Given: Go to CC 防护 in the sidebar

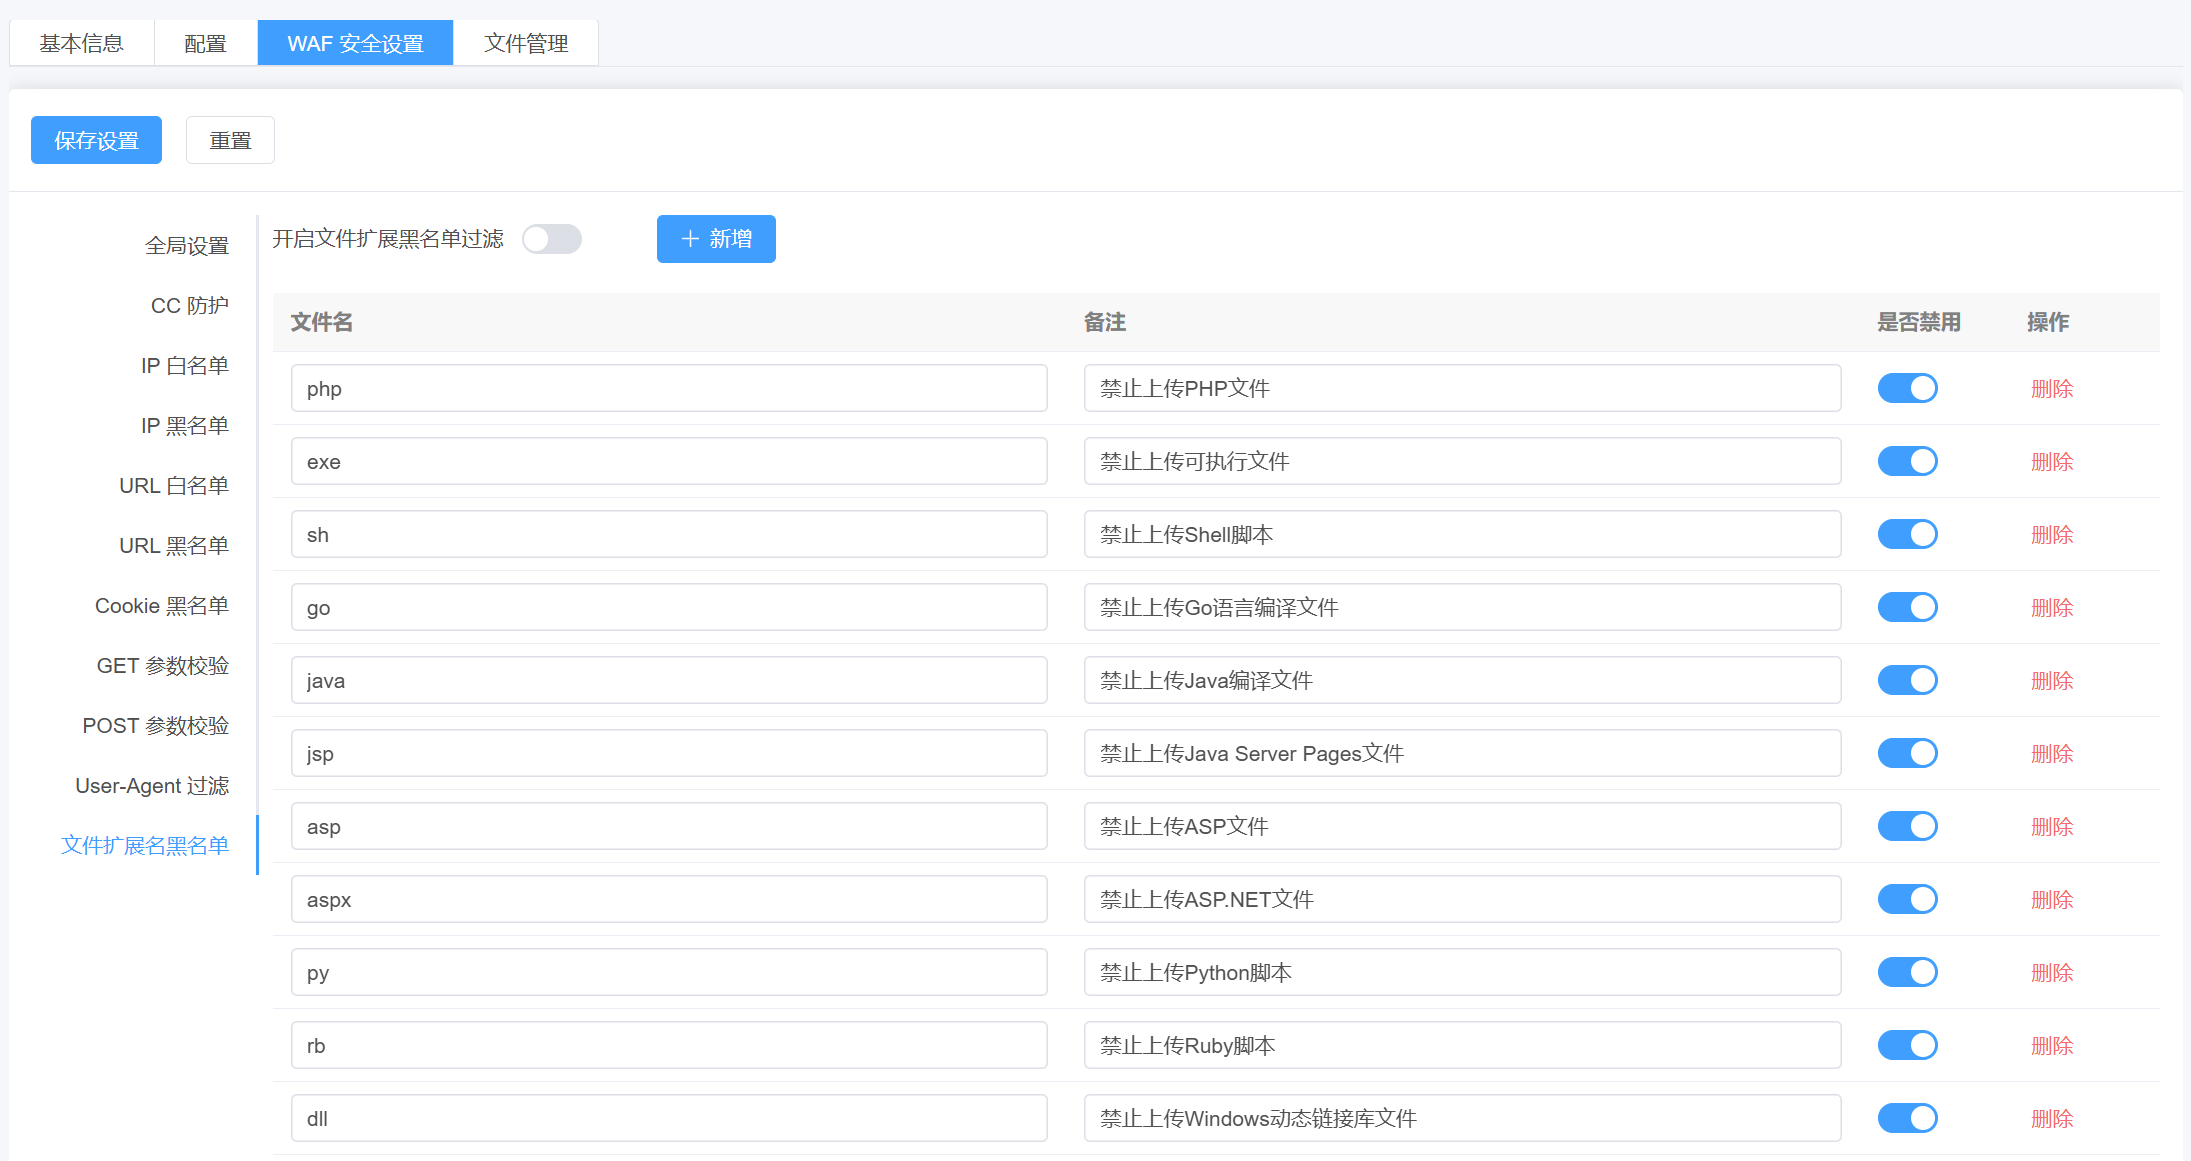Looking at the screenshot, I should tap(190, 306).
